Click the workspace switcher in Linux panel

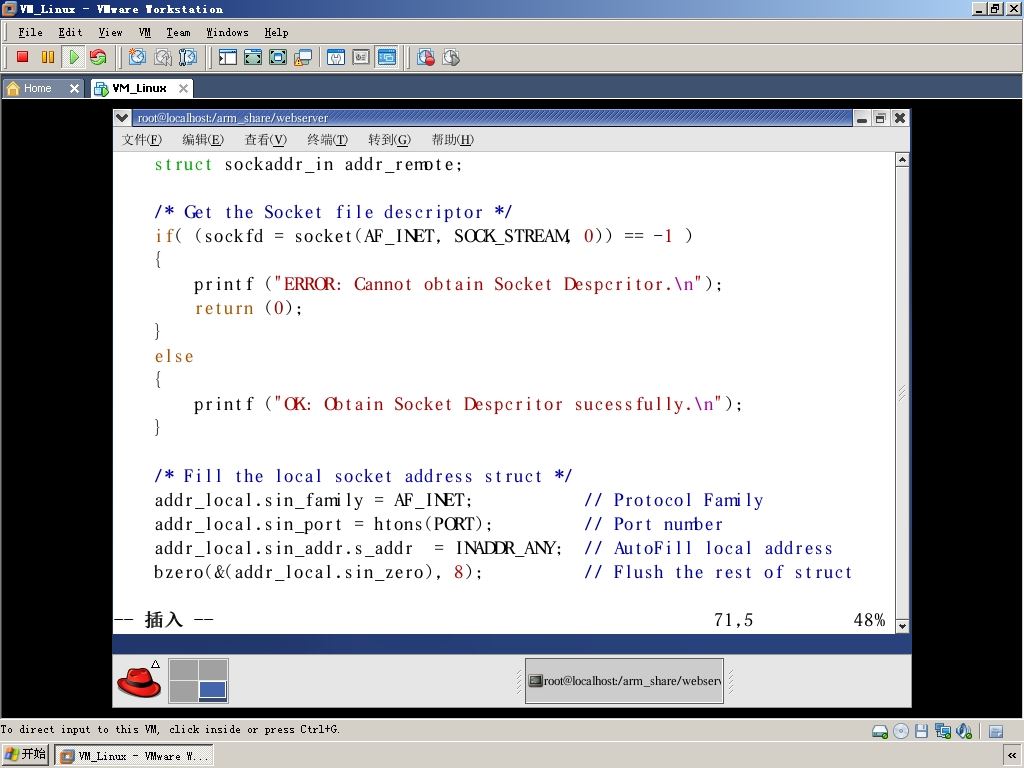(x=199, y=680)
